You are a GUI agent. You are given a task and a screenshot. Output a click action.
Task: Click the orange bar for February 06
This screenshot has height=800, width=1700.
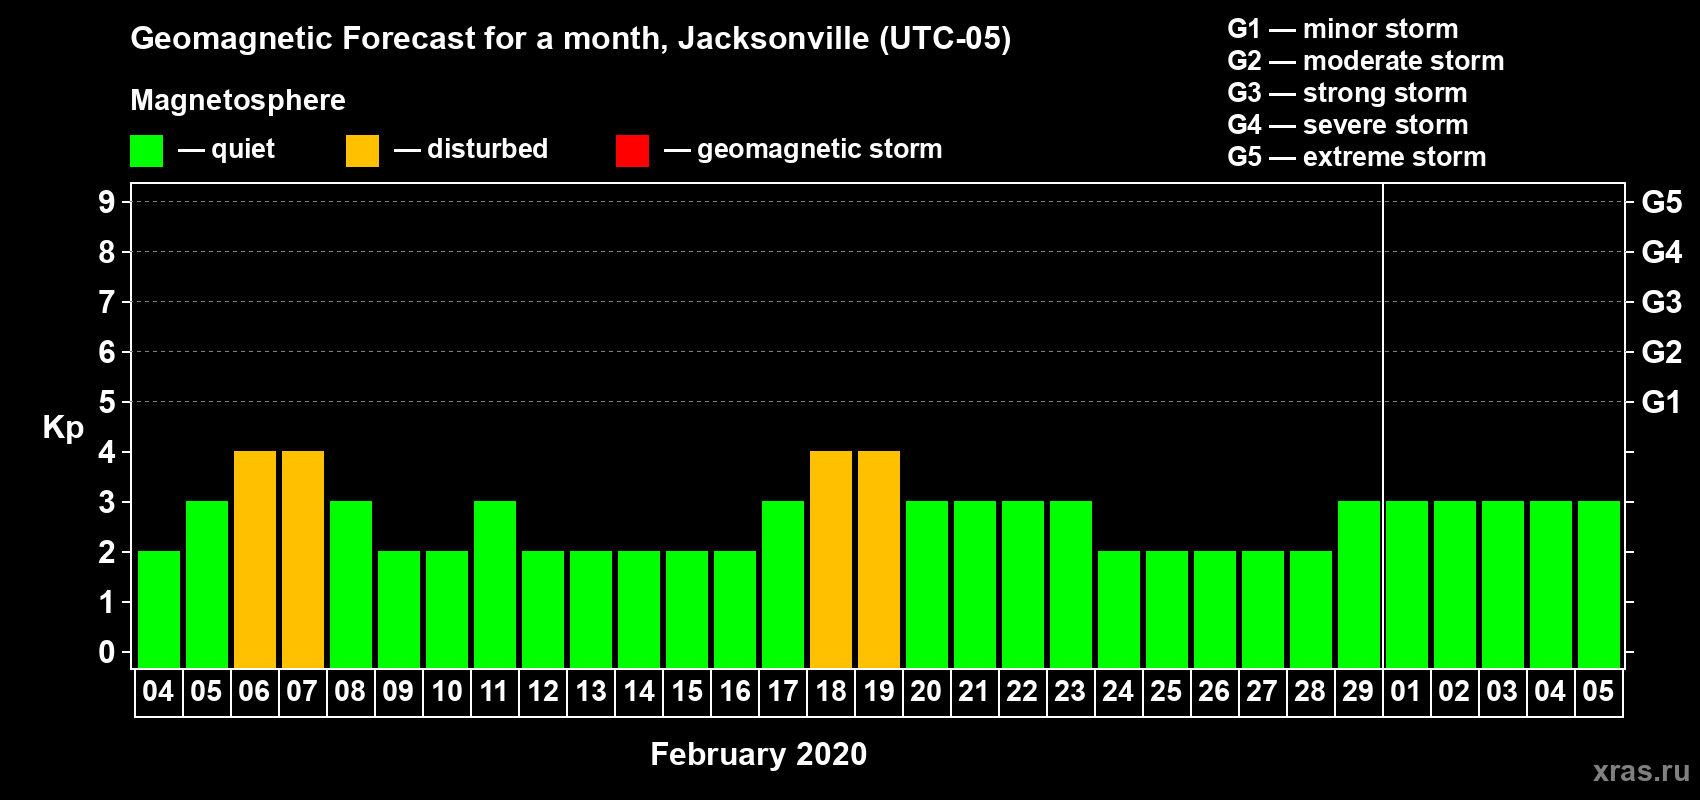coord(255,559)
